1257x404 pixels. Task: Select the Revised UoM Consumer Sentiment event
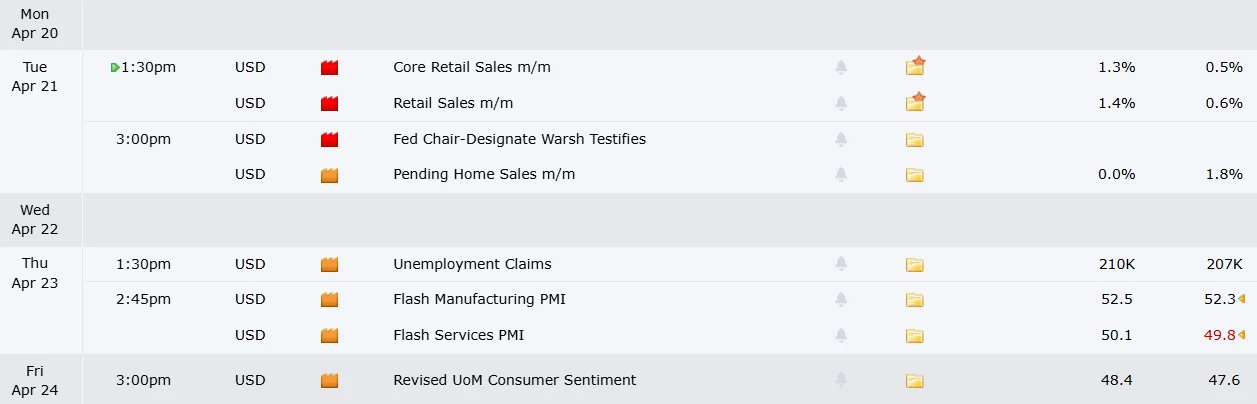[514, 380]
